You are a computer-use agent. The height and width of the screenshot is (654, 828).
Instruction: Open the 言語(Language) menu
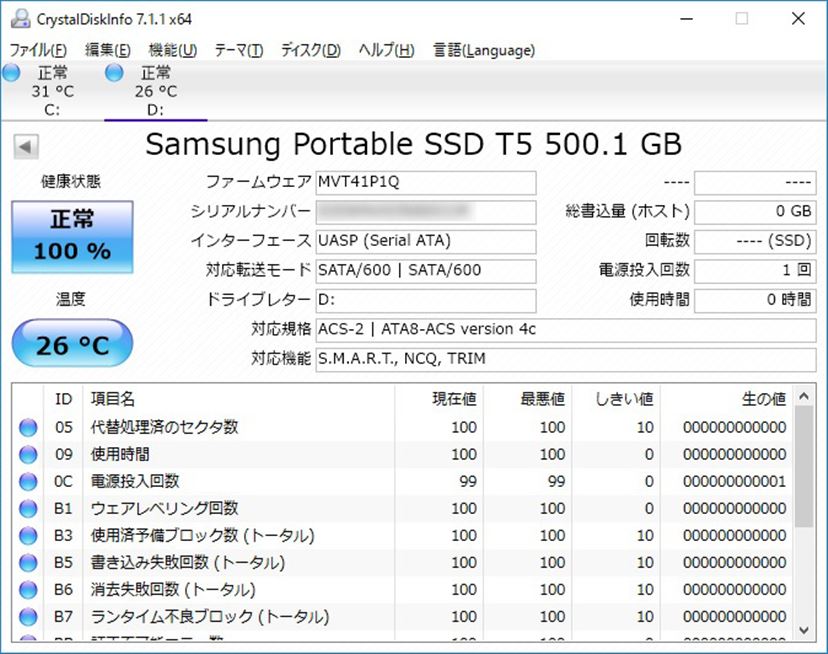484,50
